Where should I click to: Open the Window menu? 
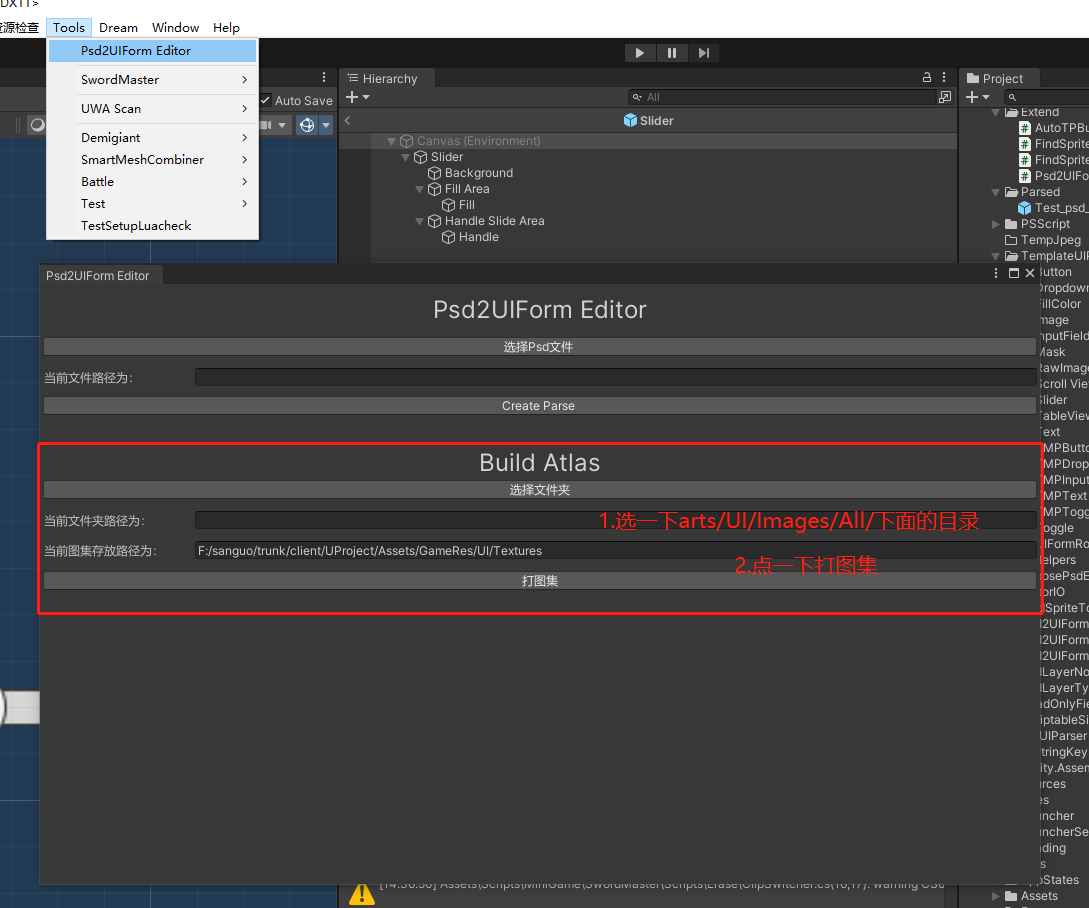175,28
